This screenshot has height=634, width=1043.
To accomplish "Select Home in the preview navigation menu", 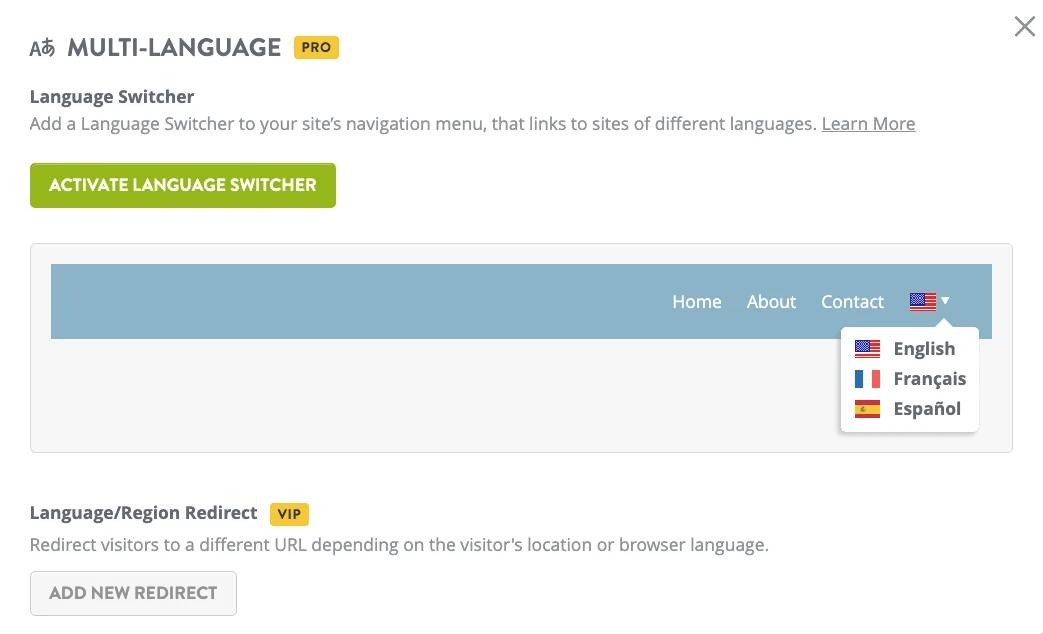I will click(x=697, y=301).
